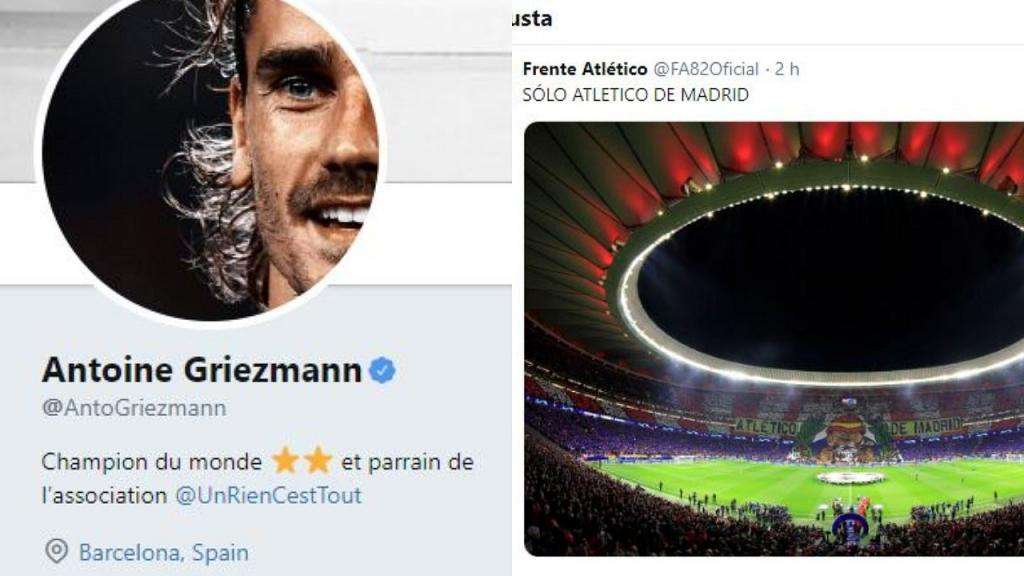Image resolution: width=1024 pixels, height=576 pixels.
Task: Click the 'et parrain de' bio text
Action: pos(408,462)
